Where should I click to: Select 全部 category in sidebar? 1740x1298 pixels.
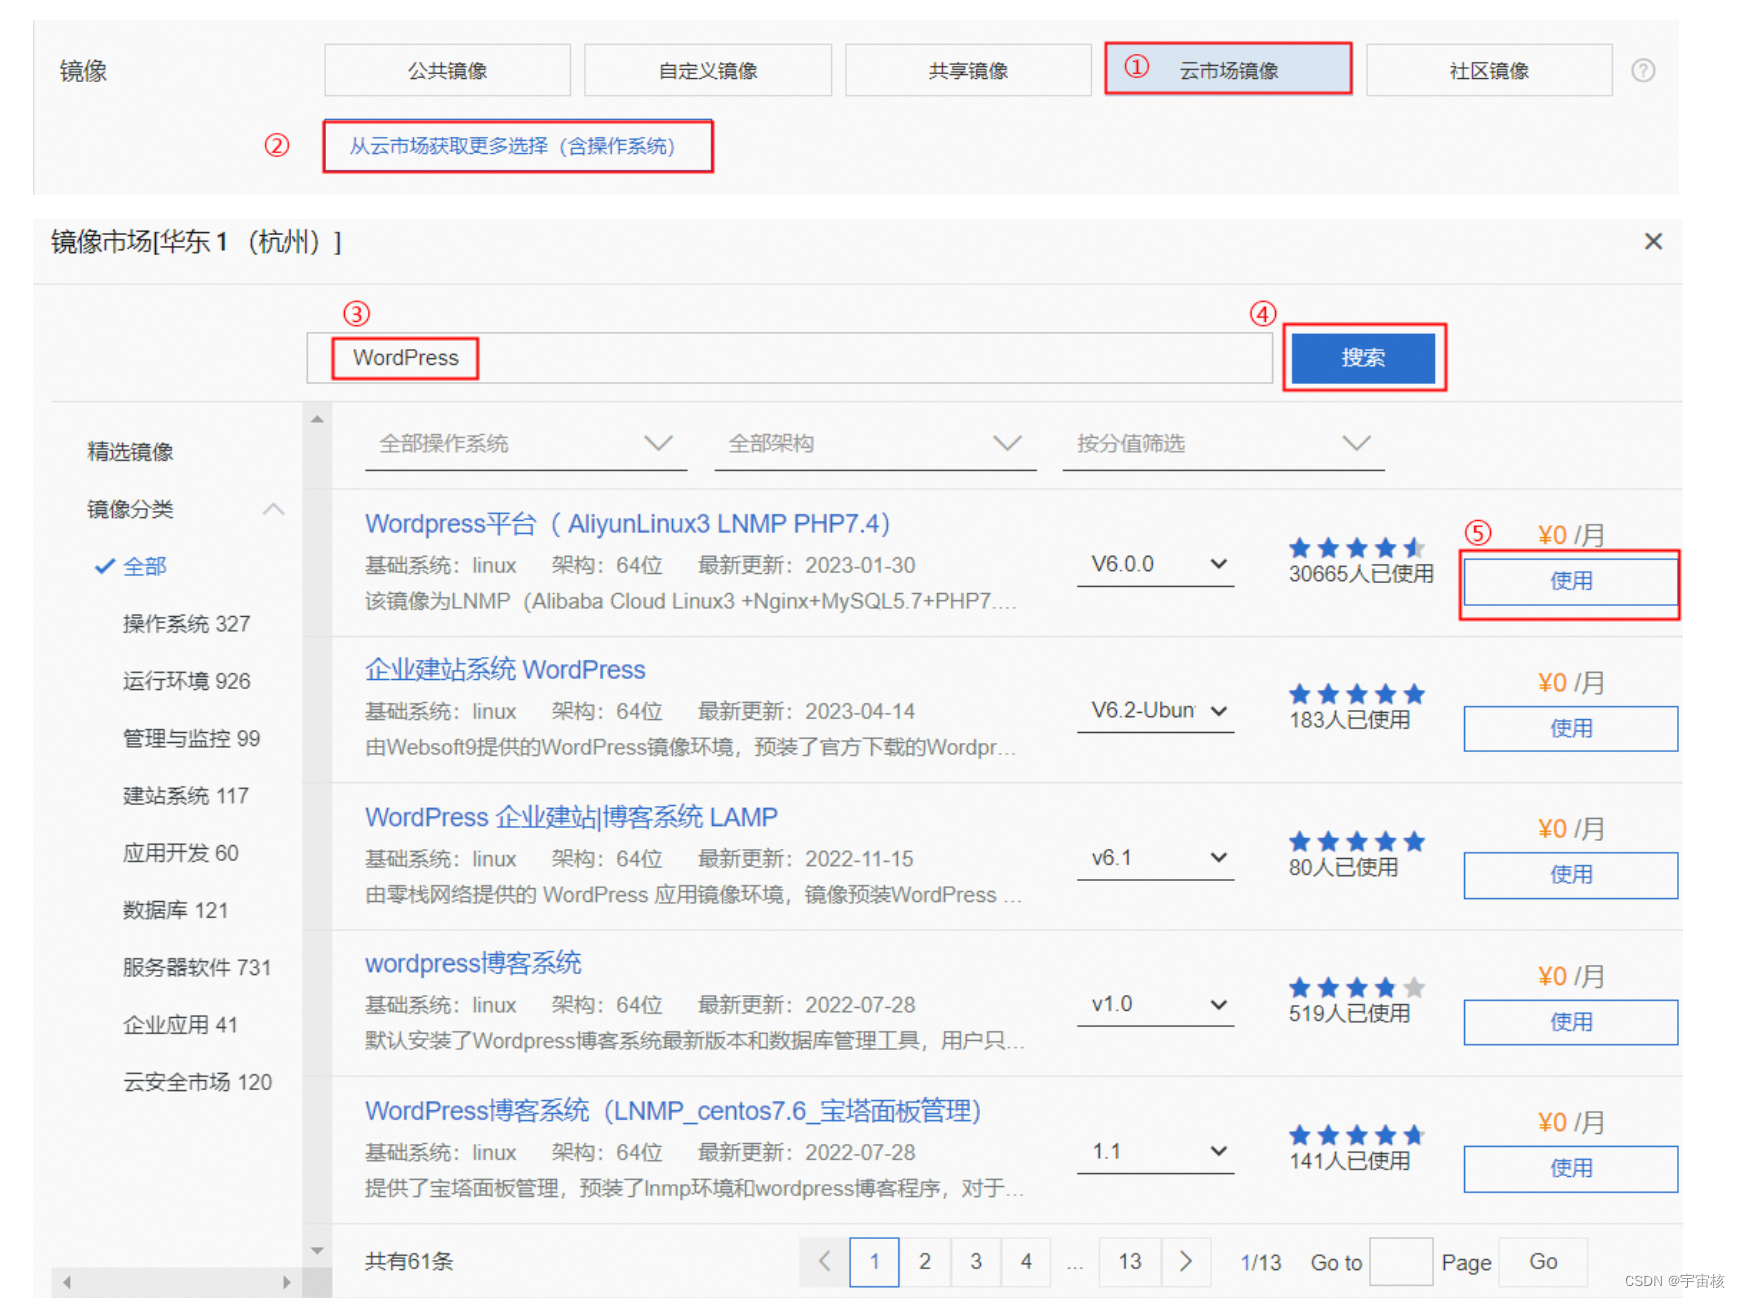(x=144, y=566)
